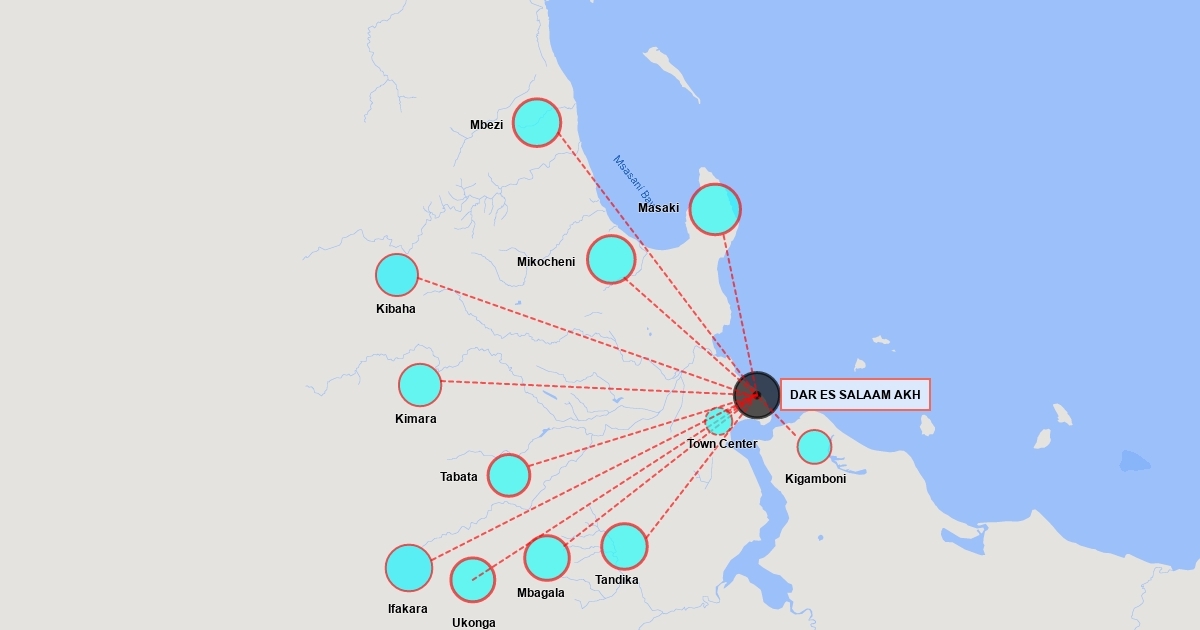
Task: Select the Ukonga map marker
Action: pos(473,580)
